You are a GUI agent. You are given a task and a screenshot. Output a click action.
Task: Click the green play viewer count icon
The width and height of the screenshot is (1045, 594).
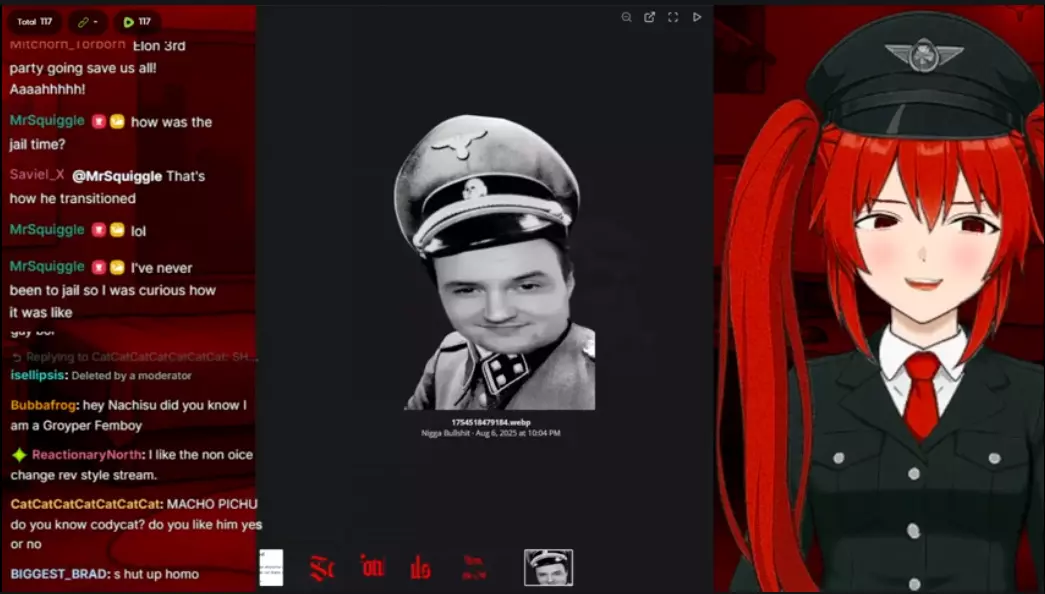click(x=129, y=22)
